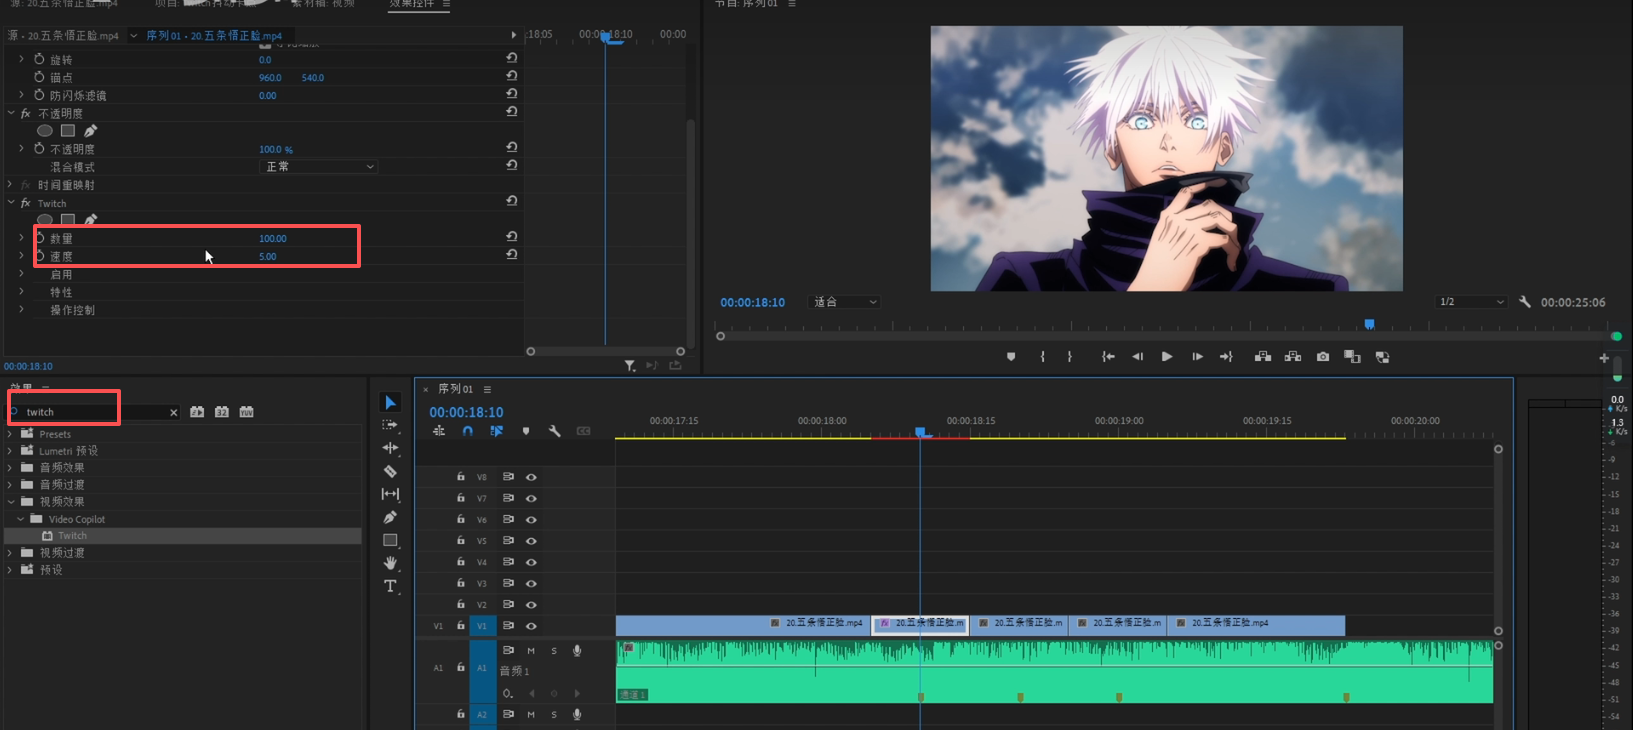Open 混合模式 blend mode dropdown
This screenshot has height=730, width=1633.
(319, 166)
